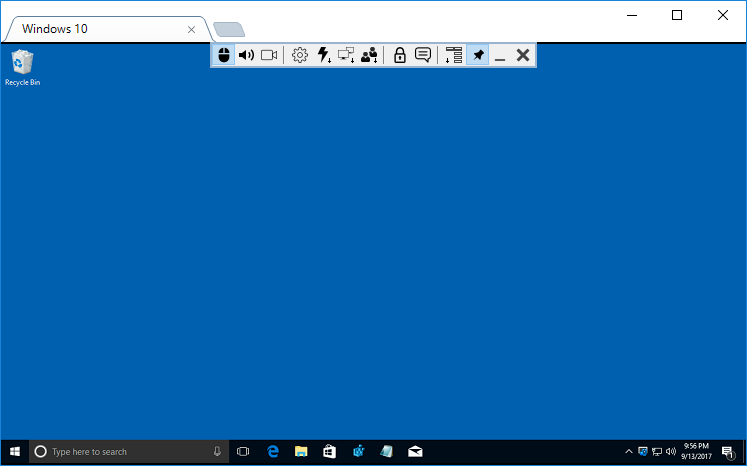Toggle the mouse input control icon
Image resolution: width=747 pixels, height=466 pixels.
click(223, 56)
